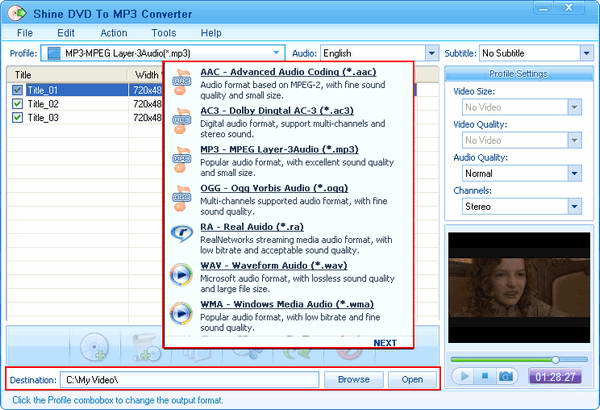Click the AAC format icon
This screenshot has height=410, width=600.
181,82
